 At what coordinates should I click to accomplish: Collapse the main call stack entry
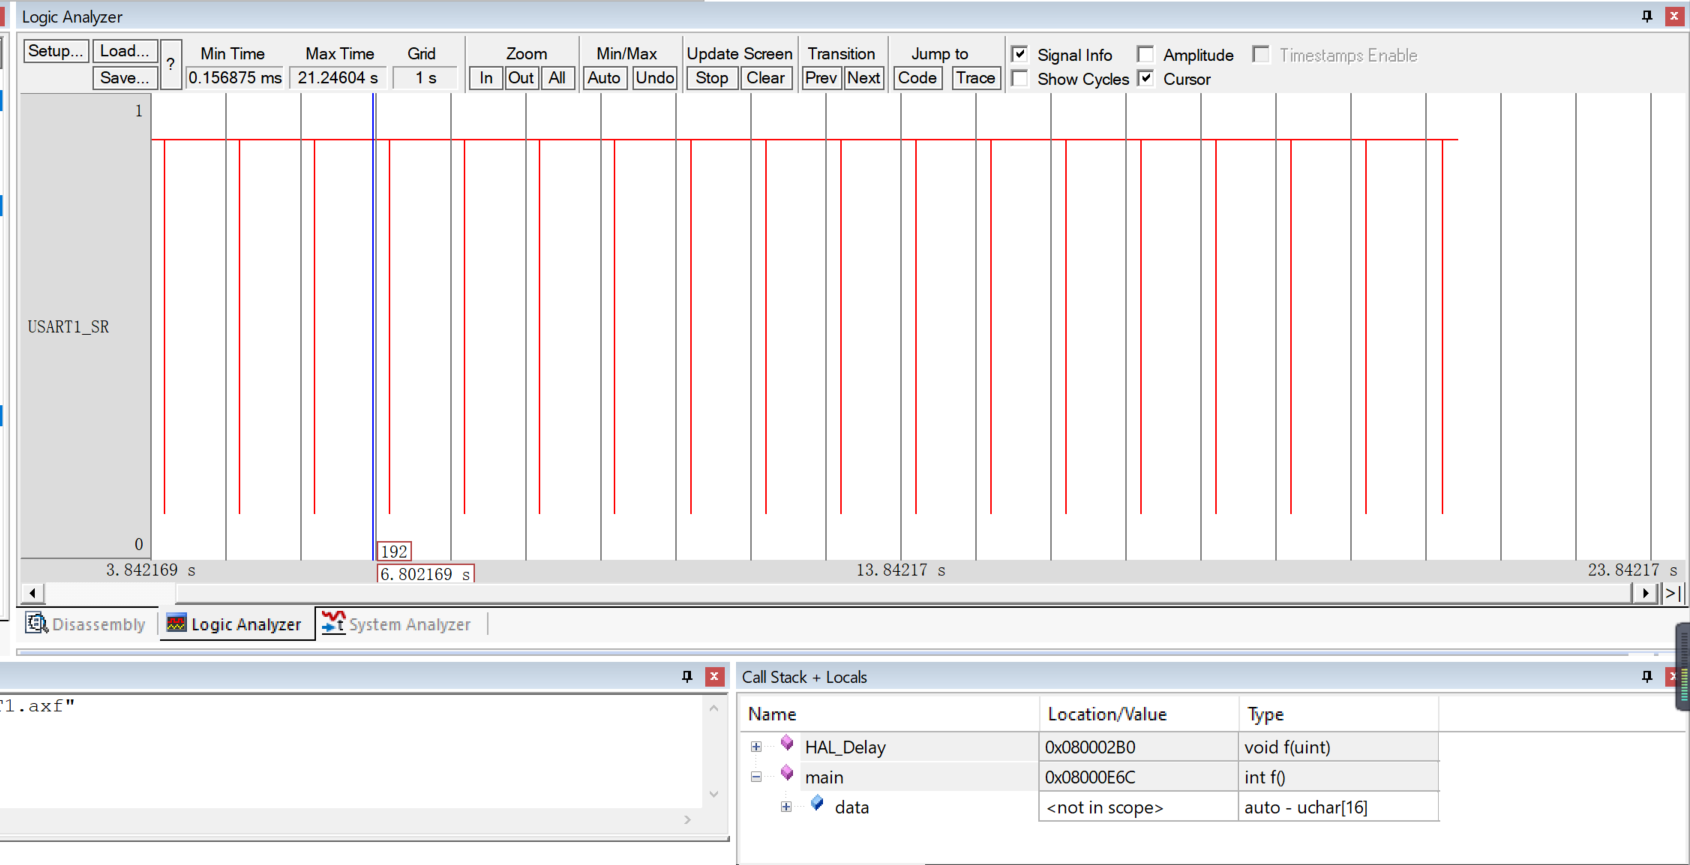tap(756, 777)
